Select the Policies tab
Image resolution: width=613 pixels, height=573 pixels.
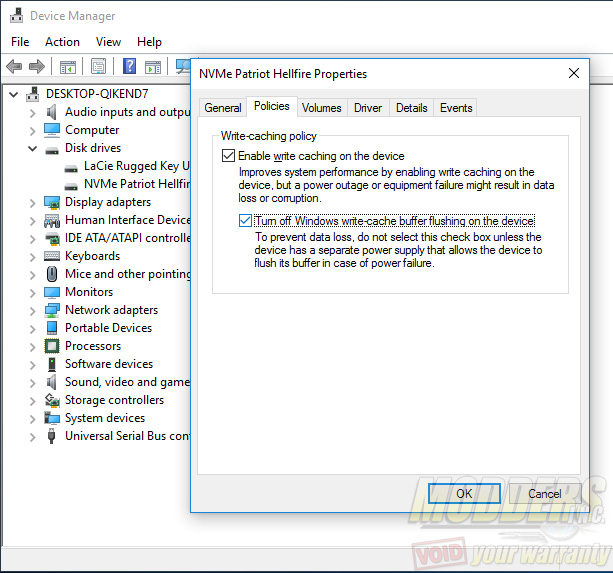(x=272, y=106)
